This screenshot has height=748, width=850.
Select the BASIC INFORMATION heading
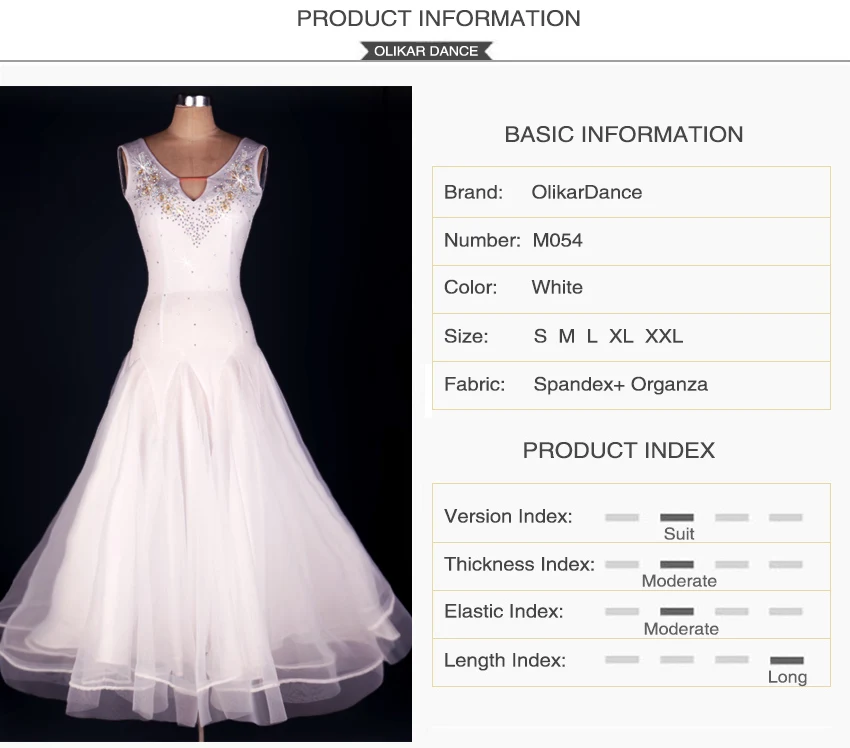(x=624, y=134)
